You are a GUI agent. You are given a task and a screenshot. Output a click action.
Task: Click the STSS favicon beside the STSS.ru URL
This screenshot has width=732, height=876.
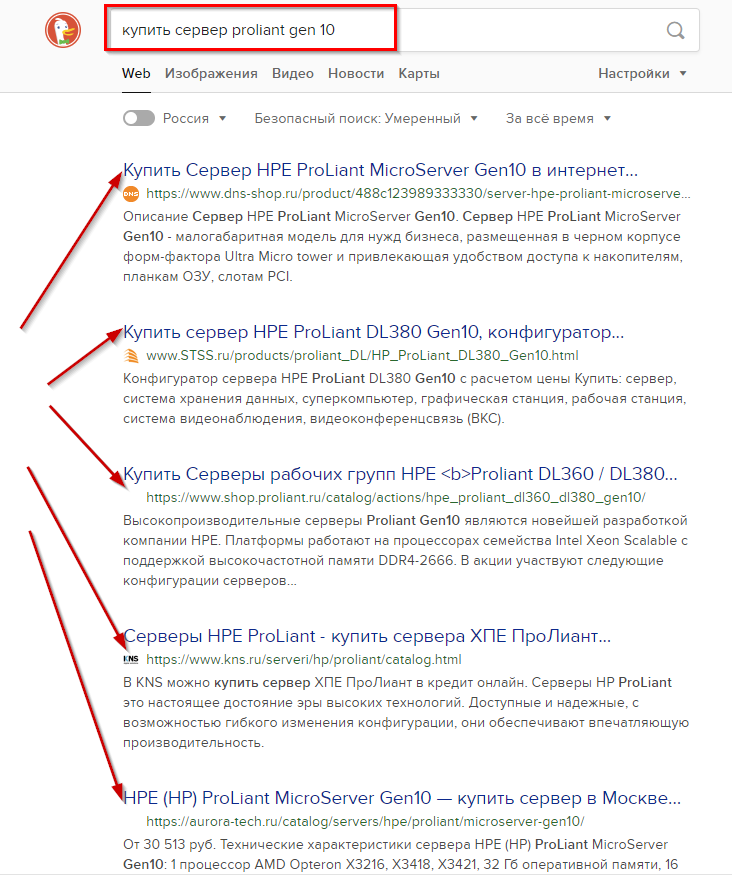click(131, 356)
